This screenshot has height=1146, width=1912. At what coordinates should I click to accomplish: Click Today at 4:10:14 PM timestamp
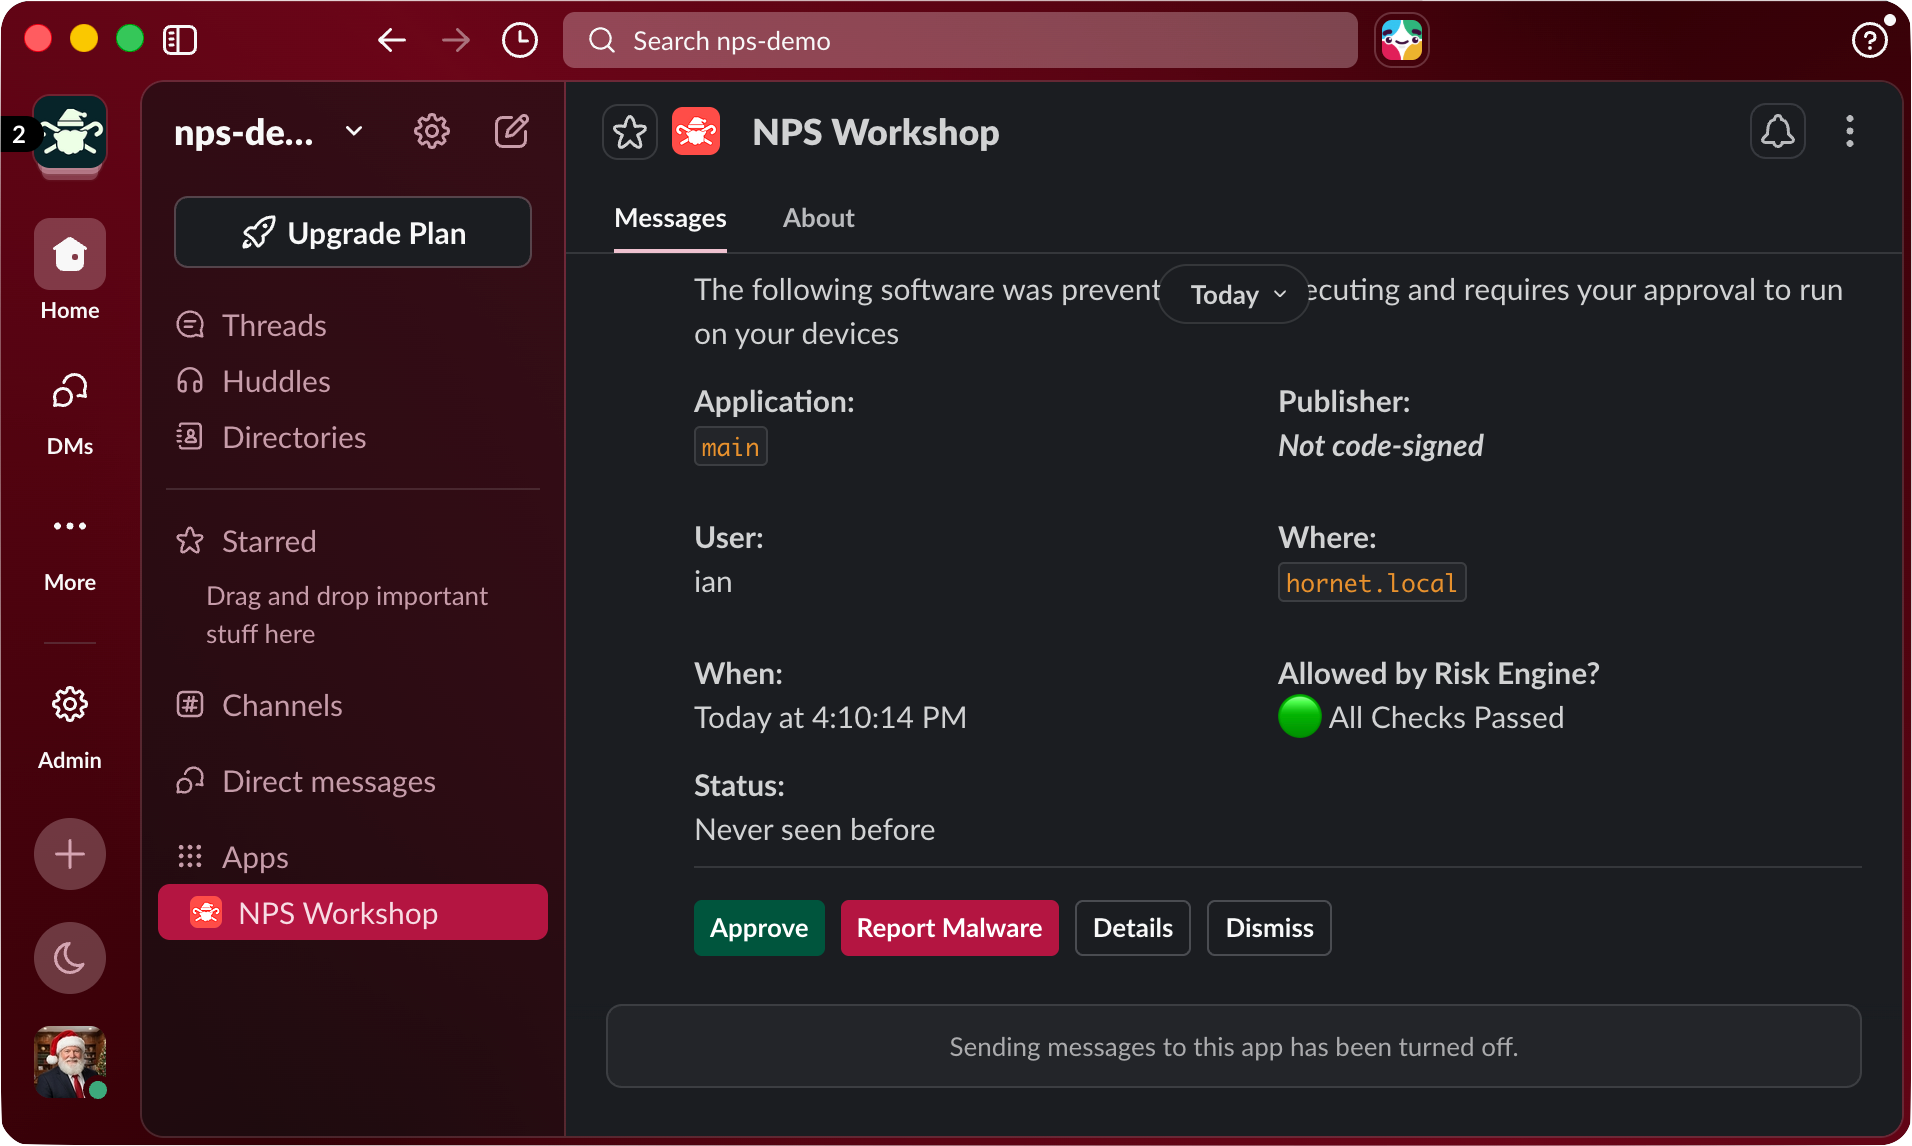(830, 717)
